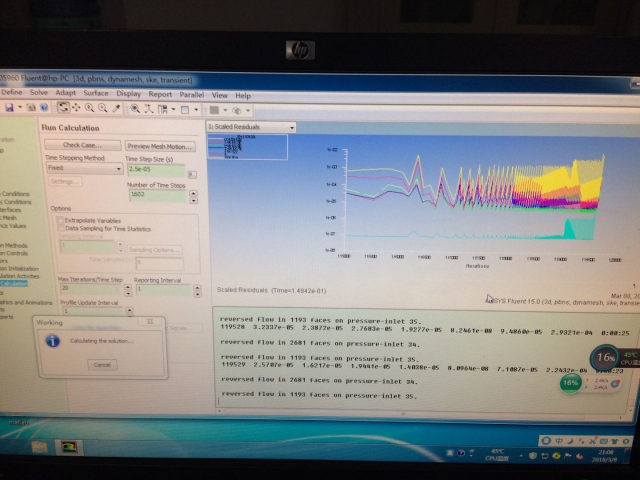Select the Zoom In magnifier tool
The height and width of the screenshot is (480, 640).
click(x=89, y=108)
